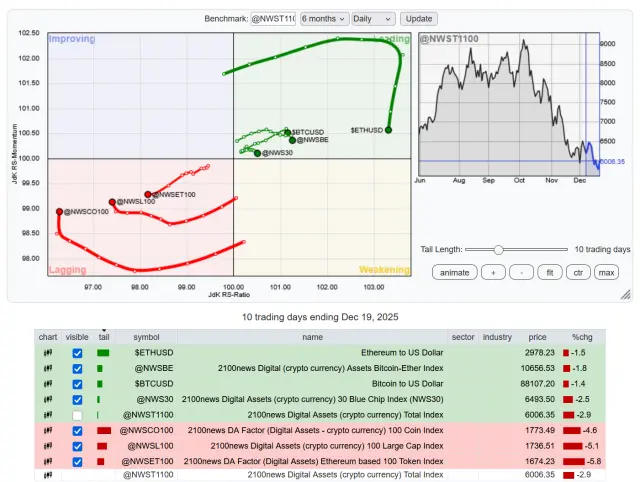Open chart icon for $BTCUSD row
This screenshot has width=640, height=482.
[x=48, y=384]
